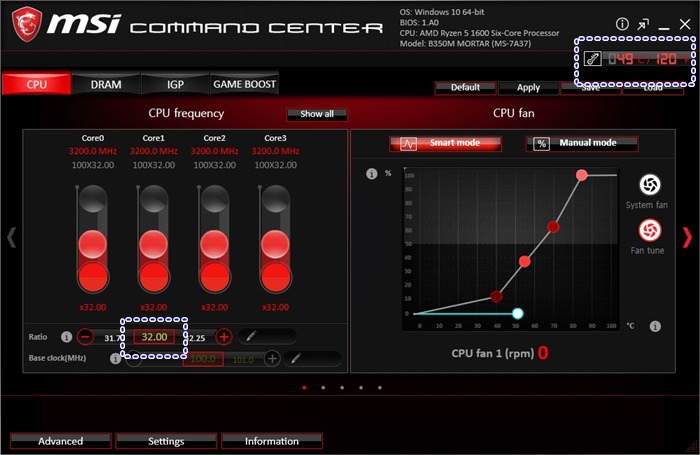Click the Core1 frequency slider knob
700x455 pixels.
(x=154, y=245)
